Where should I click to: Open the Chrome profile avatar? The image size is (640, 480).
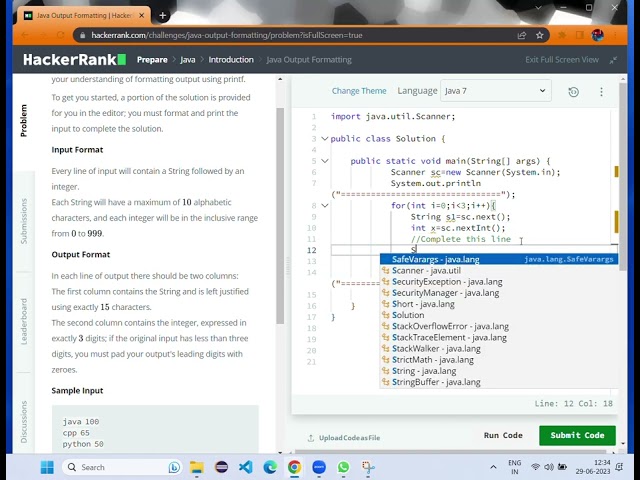coord(598,35)
